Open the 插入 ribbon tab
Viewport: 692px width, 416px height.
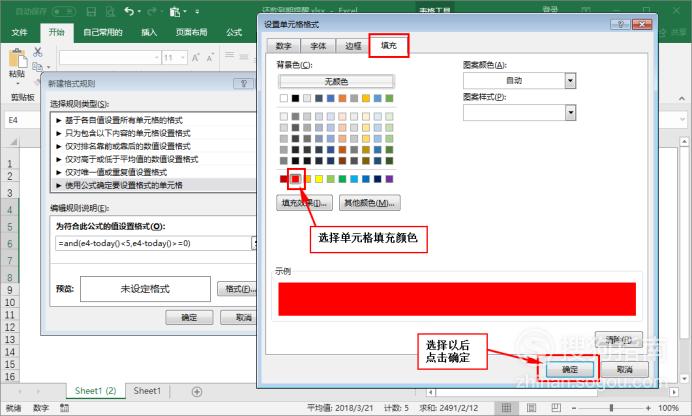(149, 32)
